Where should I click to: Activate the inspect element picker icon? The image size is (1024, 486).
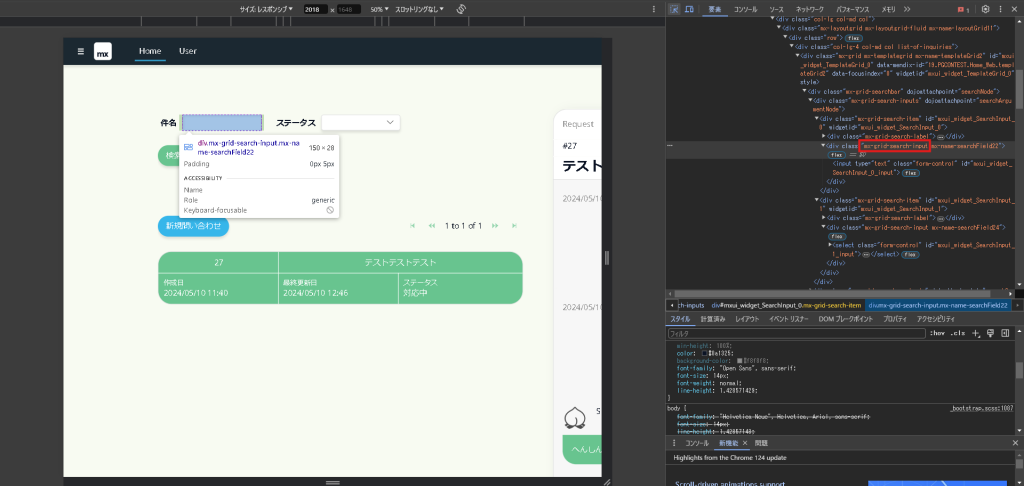675,9
